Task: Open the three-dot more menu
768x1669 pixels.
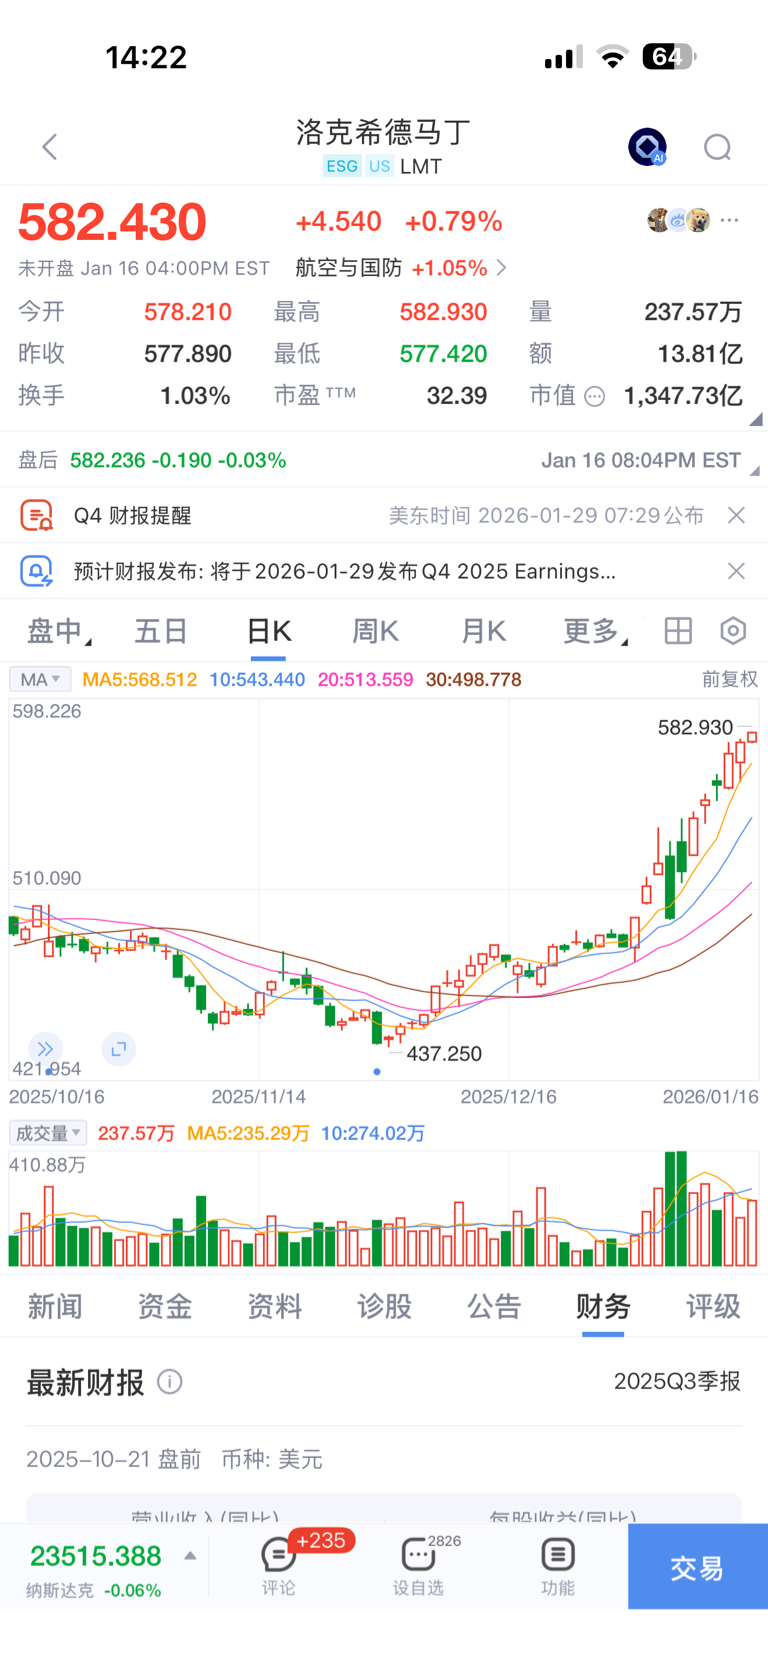Action: tap(730, 220)
